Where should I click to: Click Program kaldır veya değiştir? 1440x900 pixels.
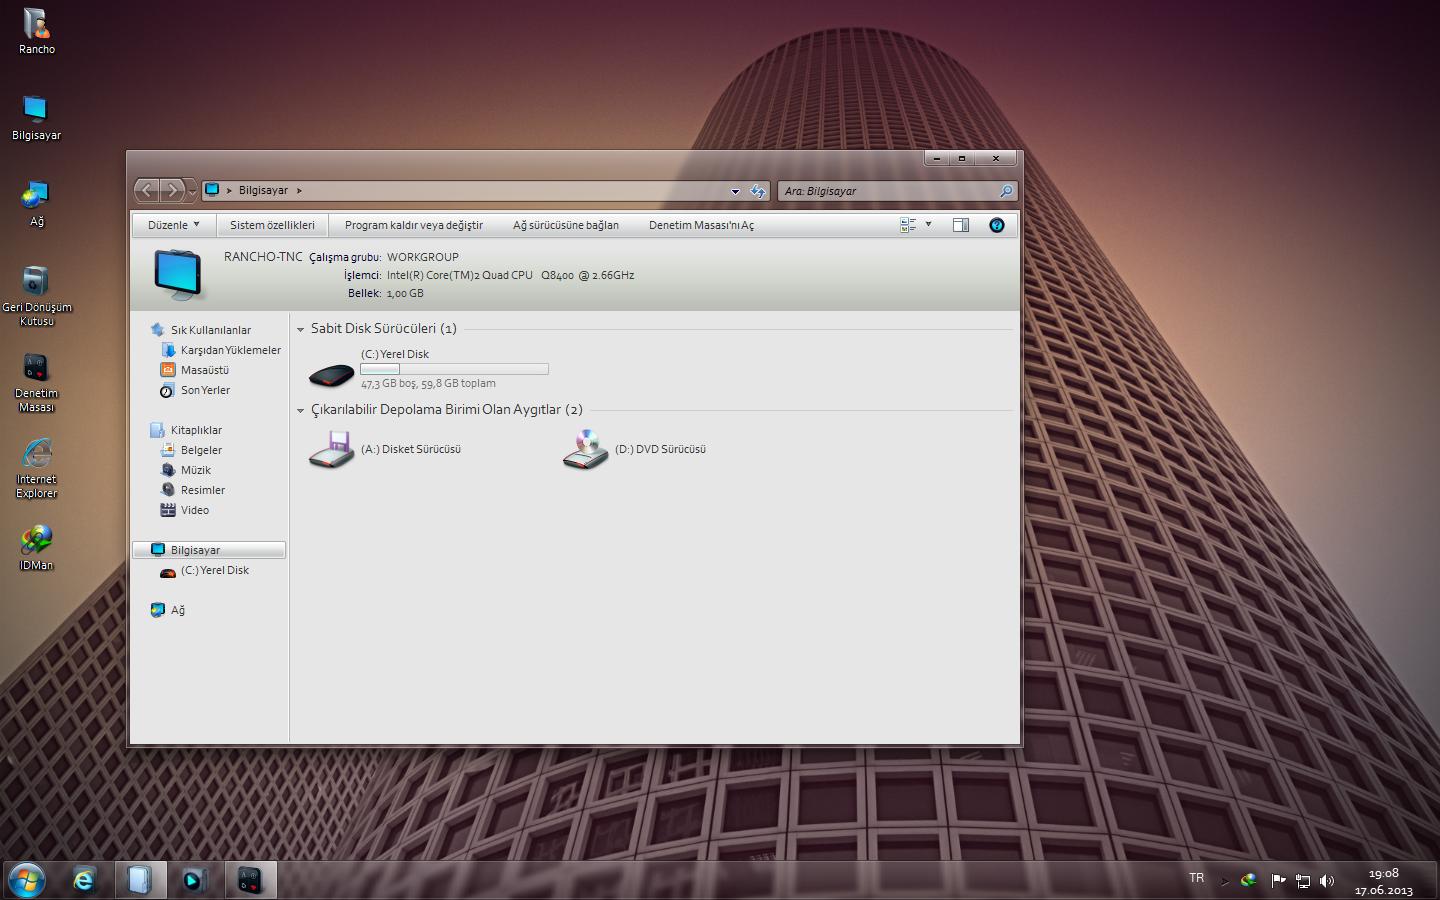pyautogui.click(x=413, y=225)
